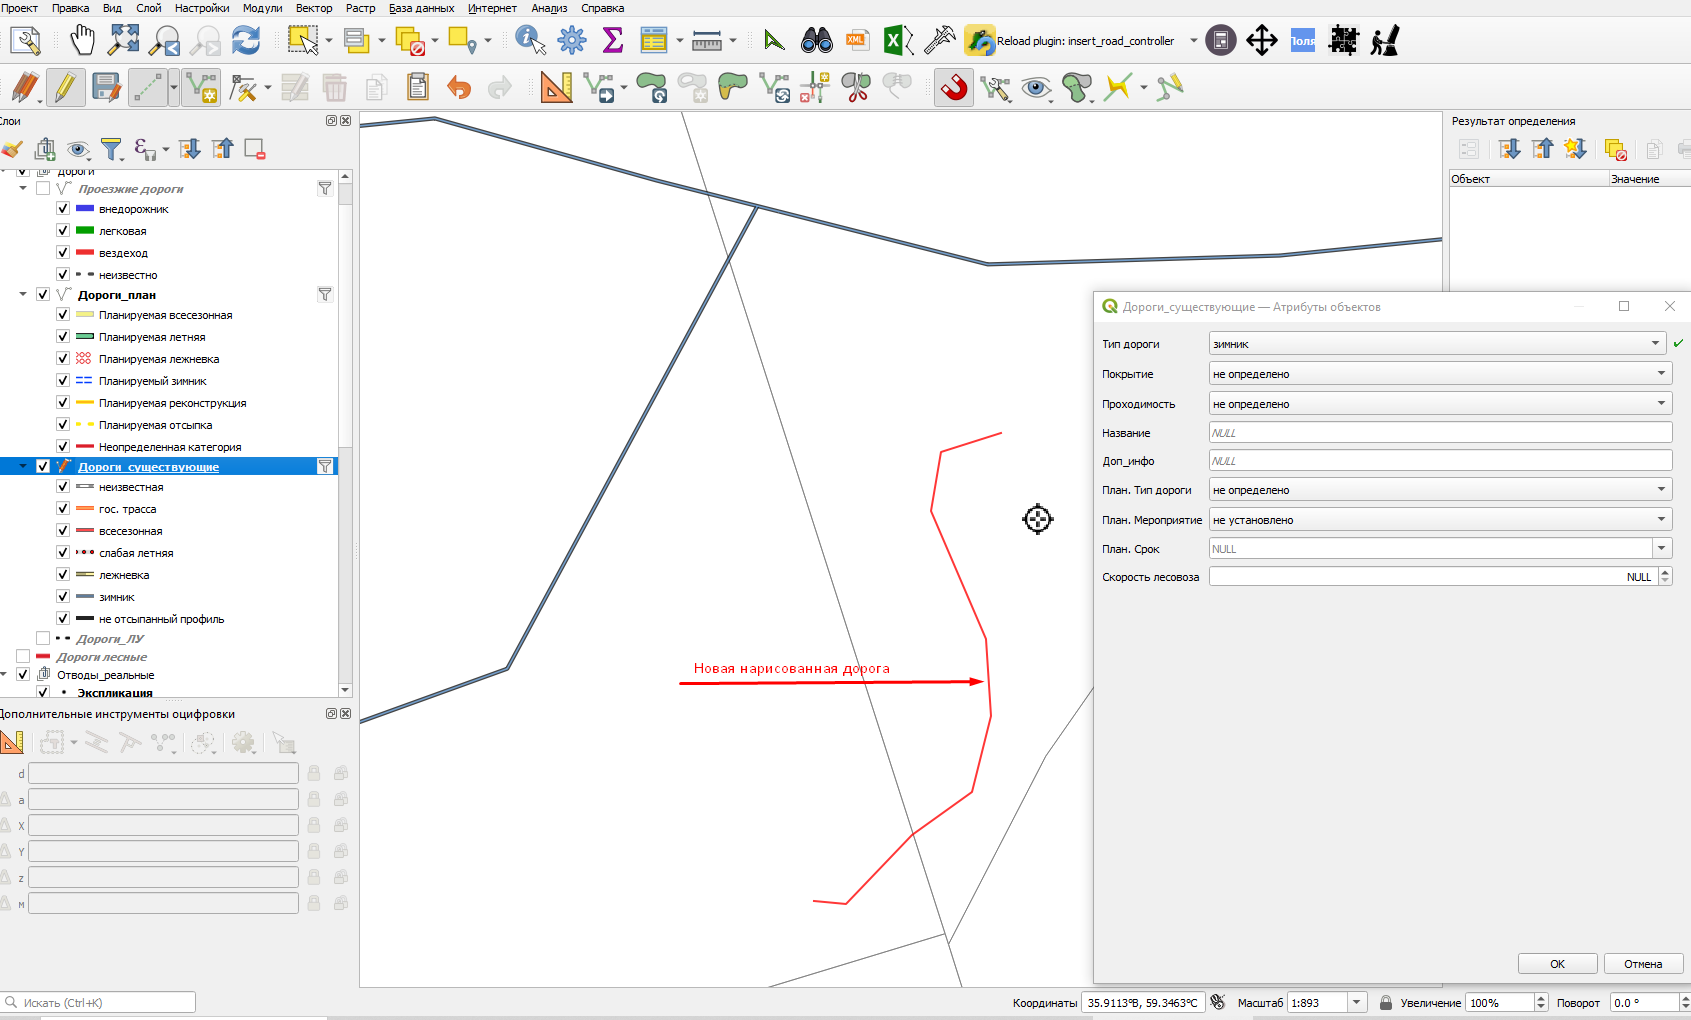Open the statistics Sigma icon

(613, 40)
